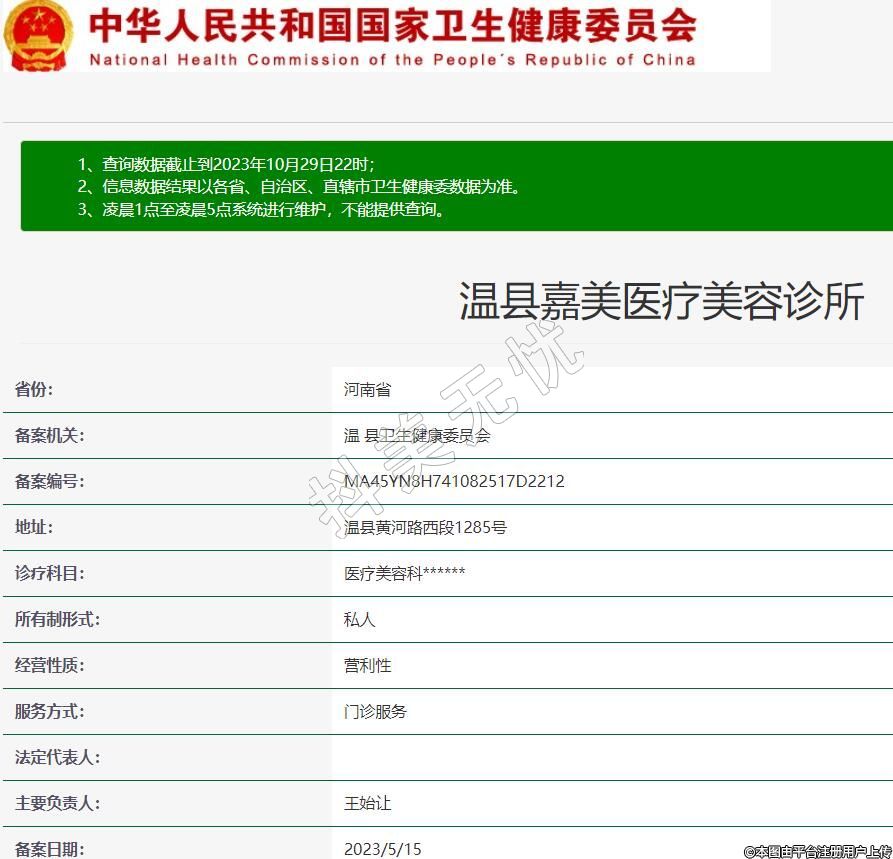Click the clinic name heading 温县嘉美医疗美容诊所
Screen dimensions: 893x859
click(661, 301)
